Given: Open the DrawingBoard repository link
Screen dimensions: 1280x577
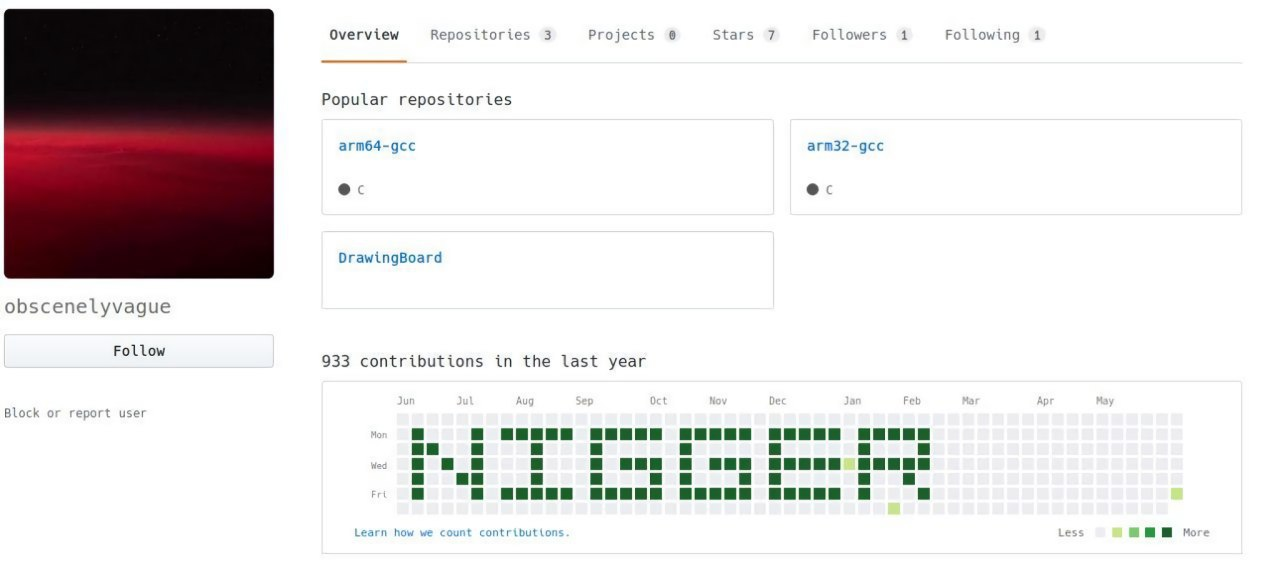Looking at the screenshot, I should [390, 258].
